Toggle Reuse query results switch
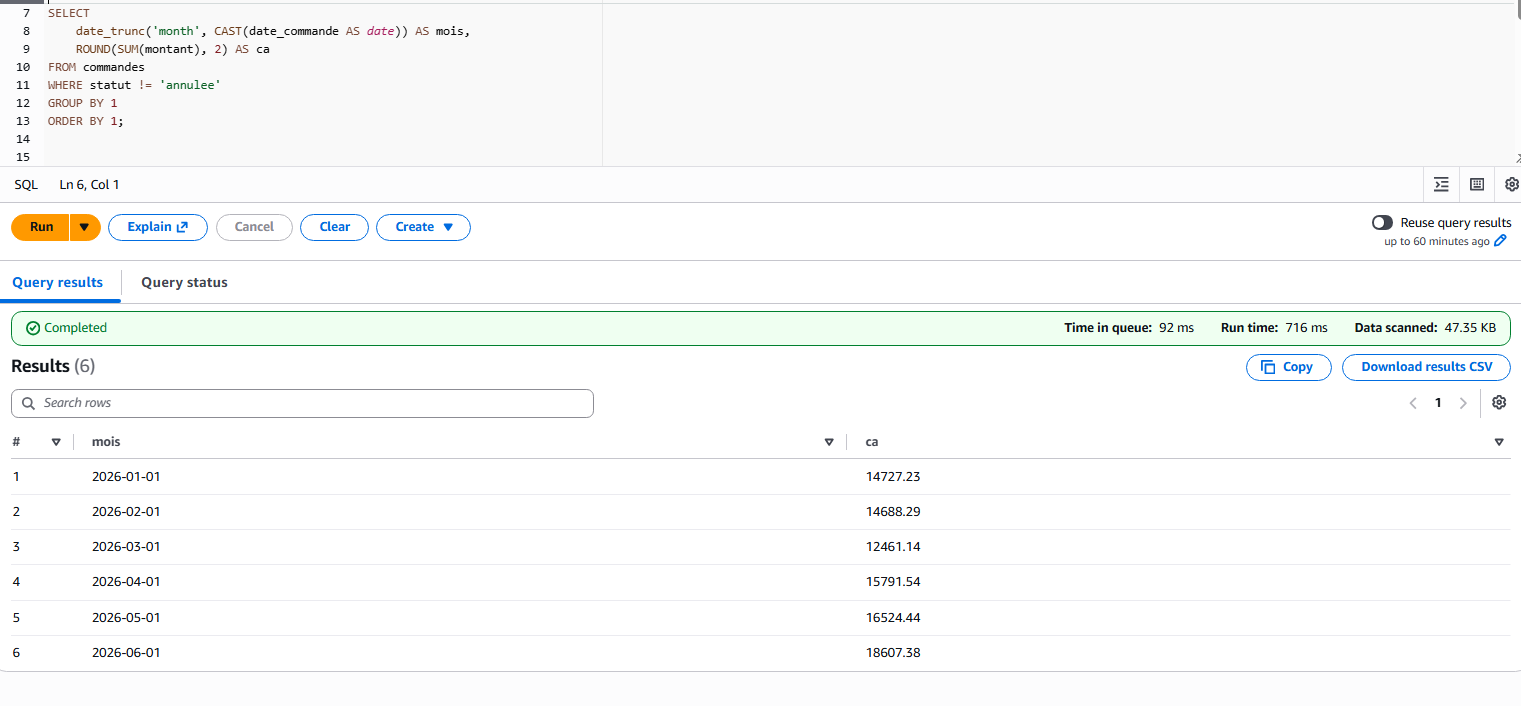Image resolution: width=1521 pixels, height=706 pixels. [x=1383, y=223]
